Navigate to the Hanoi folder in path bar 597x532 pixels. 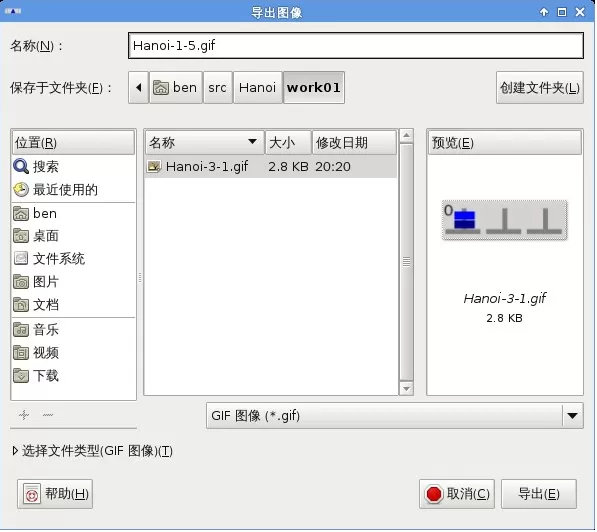coord(257,88)
